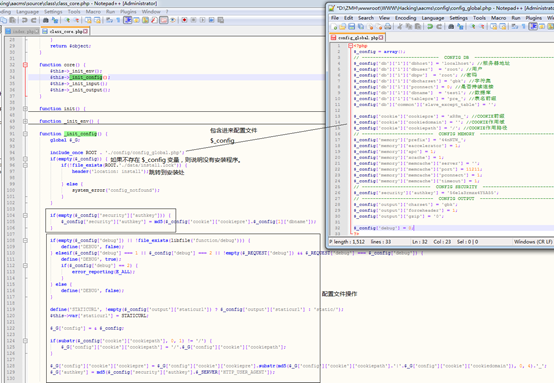
Task: Click Print icon in config_global.php window toolbar
Action: 388,26
